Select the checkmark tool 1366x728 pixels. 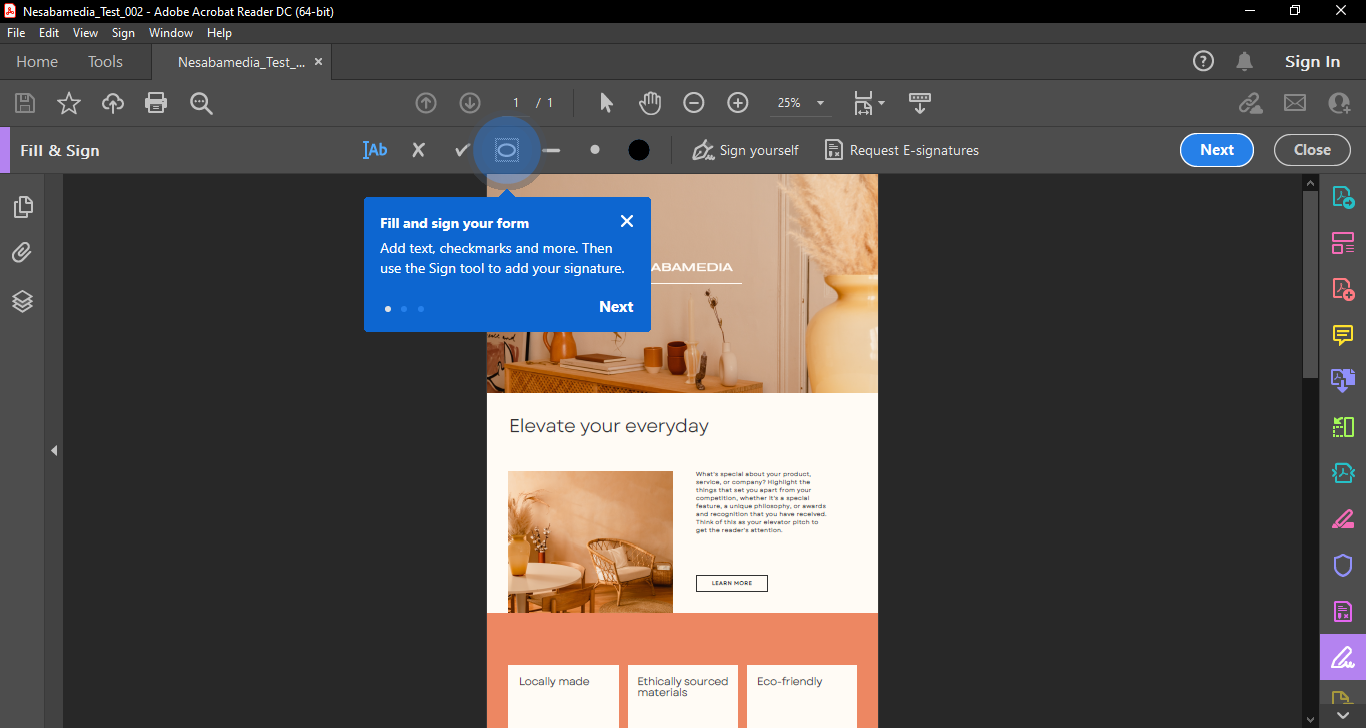[x=461, y=150]
